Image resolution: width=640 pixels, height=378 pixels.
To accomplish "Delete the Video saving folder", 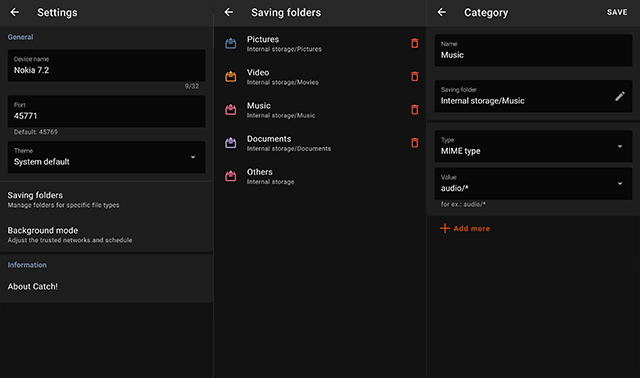I will (414, 76).
